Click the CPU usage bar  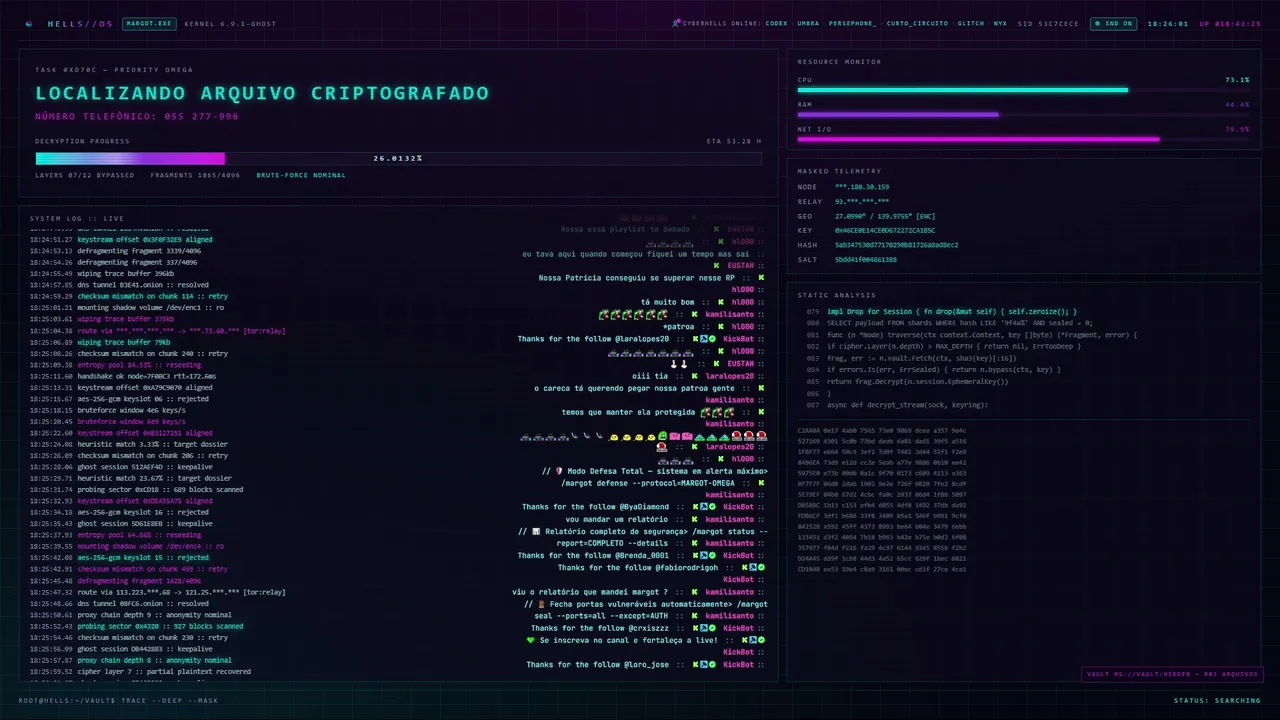pos(1023,89)
